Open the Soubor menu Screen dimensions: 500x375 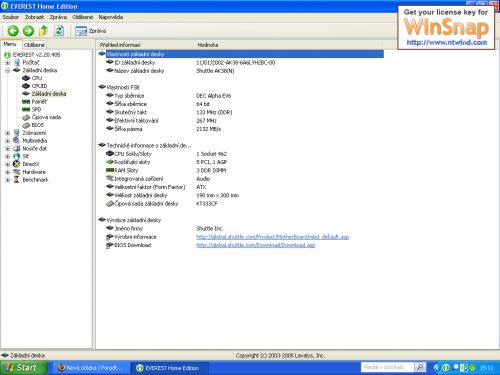pos(11,17)
